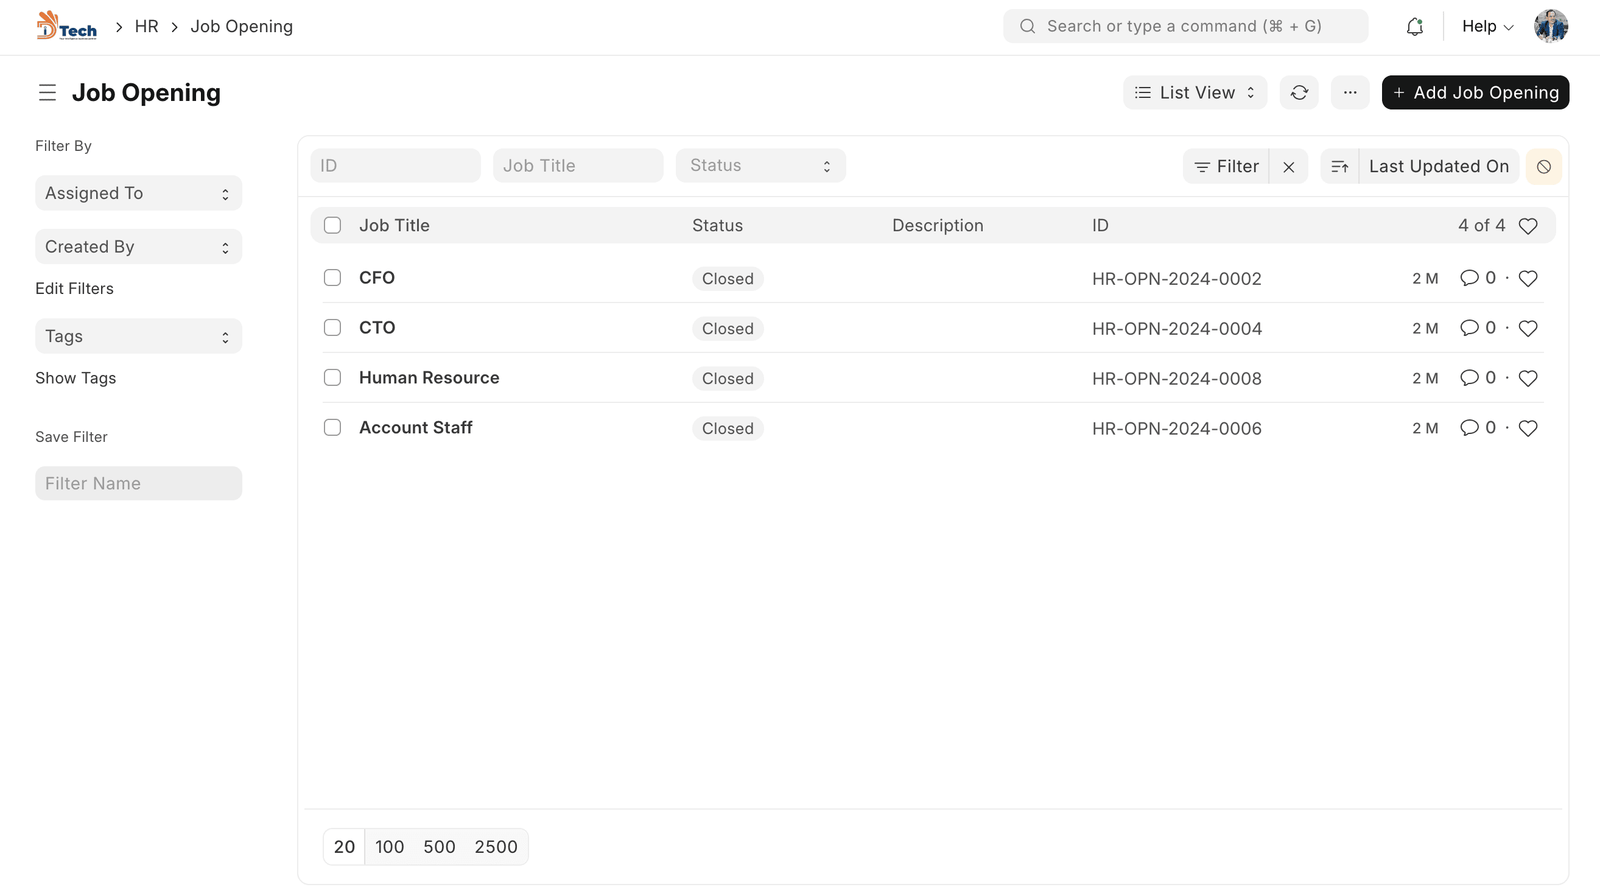Click the notifications bell icon
1600x896 pixels.
pyautogui.click(x=1414, y=27)
